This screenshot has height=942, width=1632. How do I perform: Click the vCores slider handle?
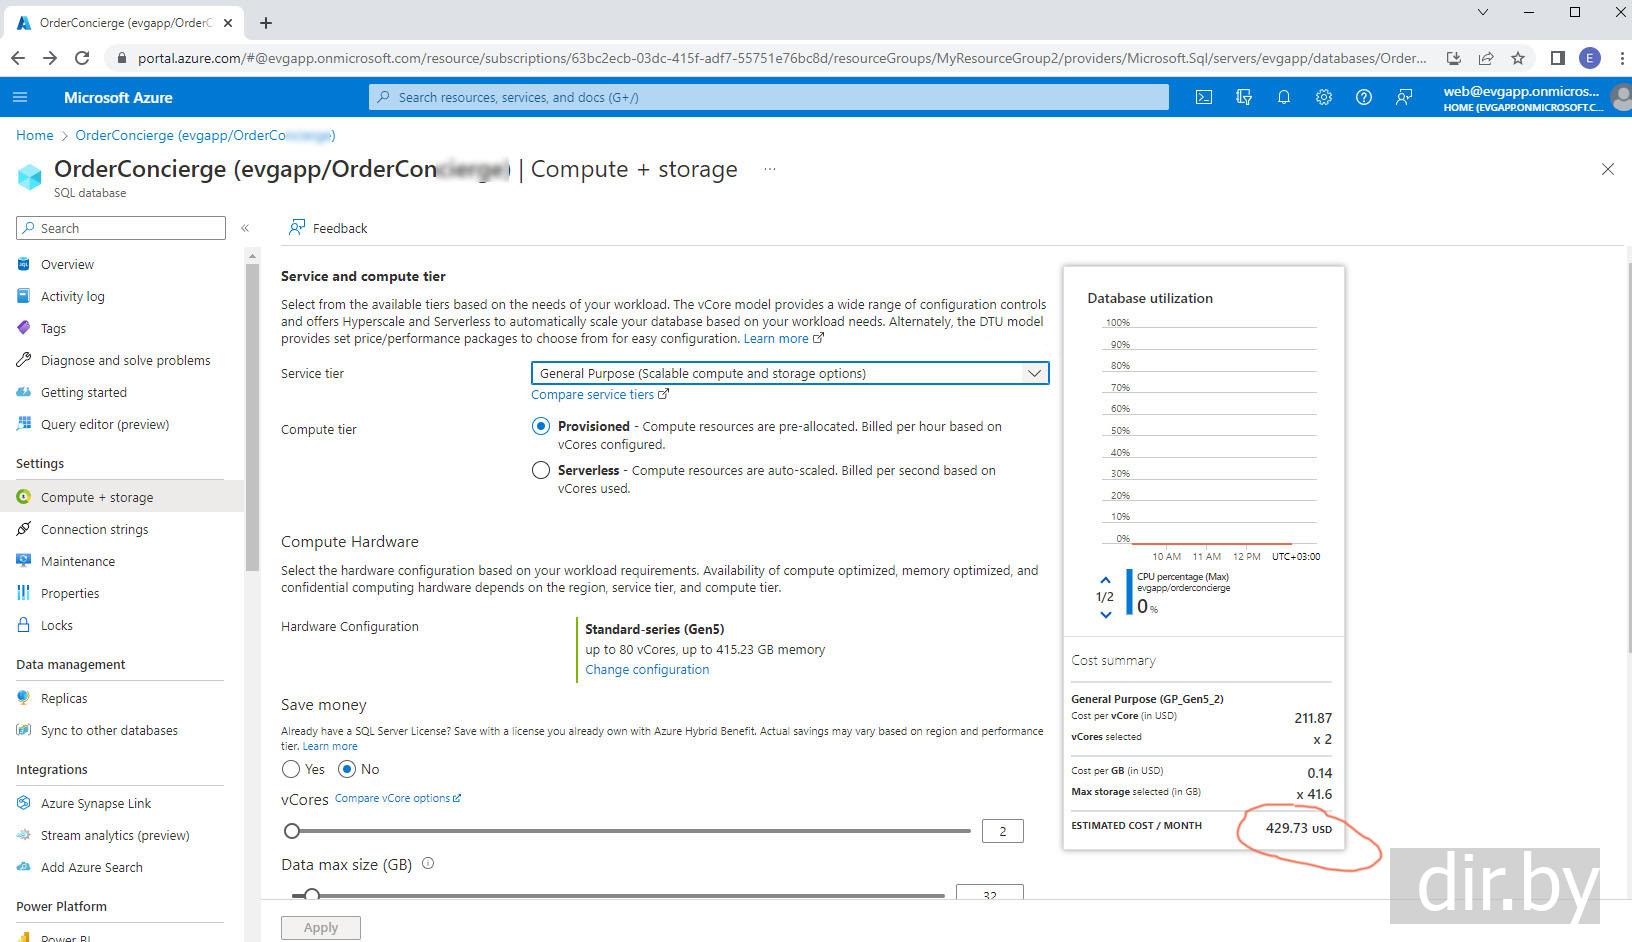click(292, 831)
